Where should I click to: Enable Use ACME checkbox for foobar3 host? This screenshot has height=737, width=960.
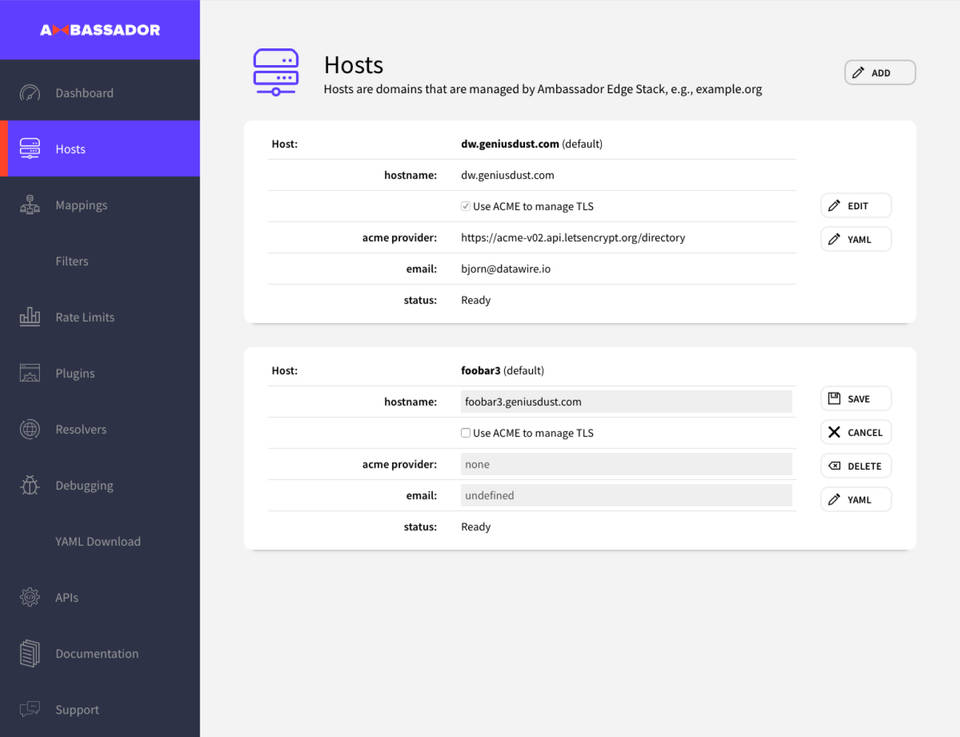pyautogui.click(x=466, y=433)
